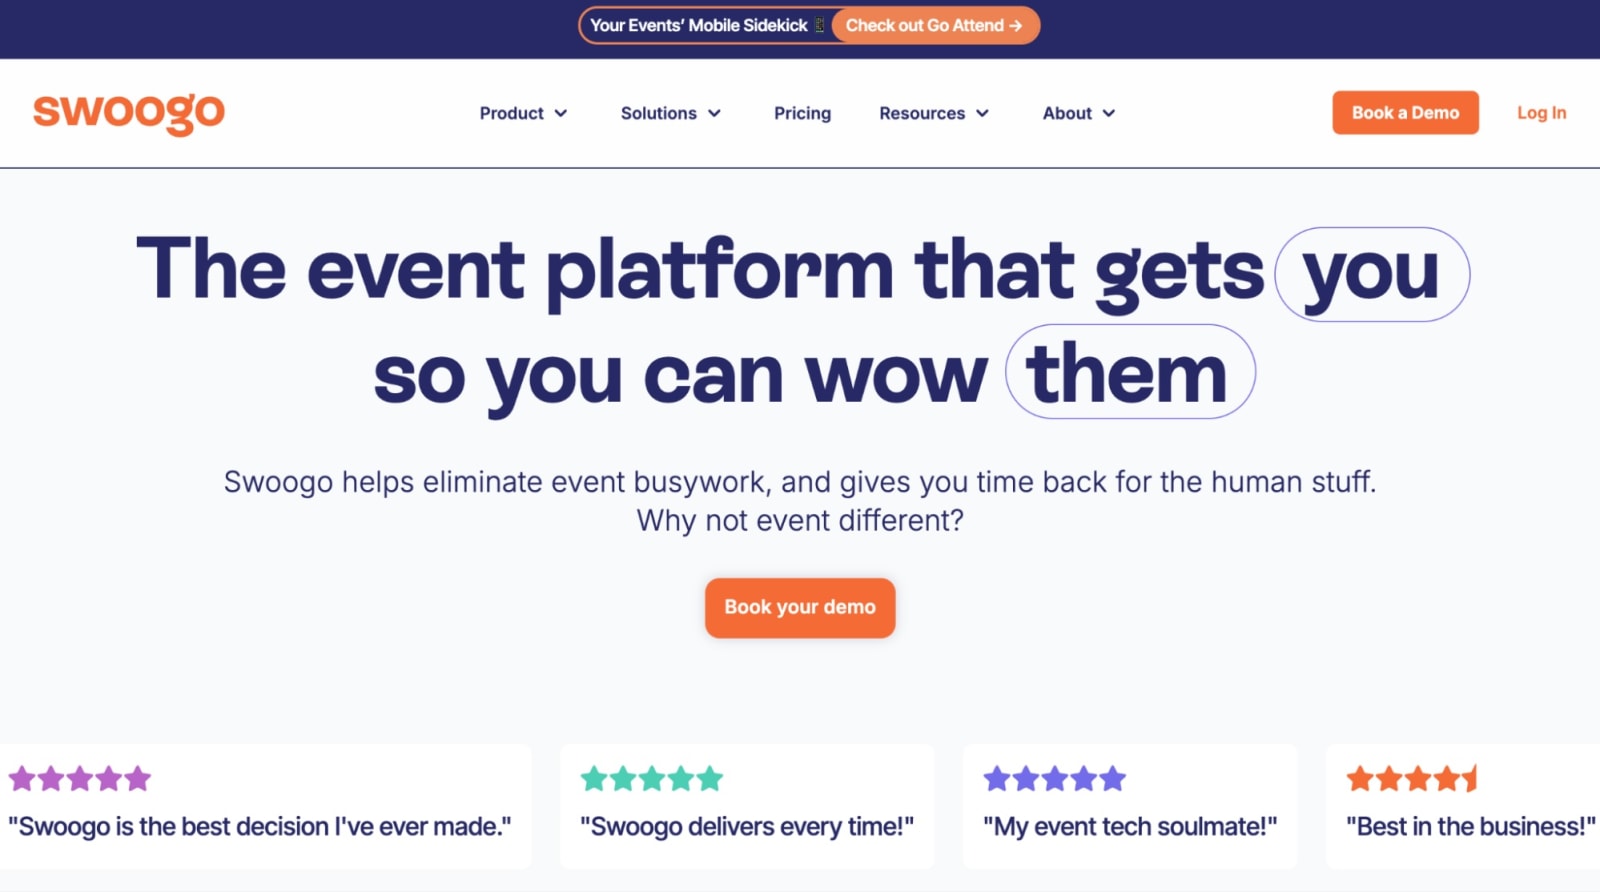Expand the Product dropdown chevron
This screenshot has height=892, width=1600.
[561, 113]
